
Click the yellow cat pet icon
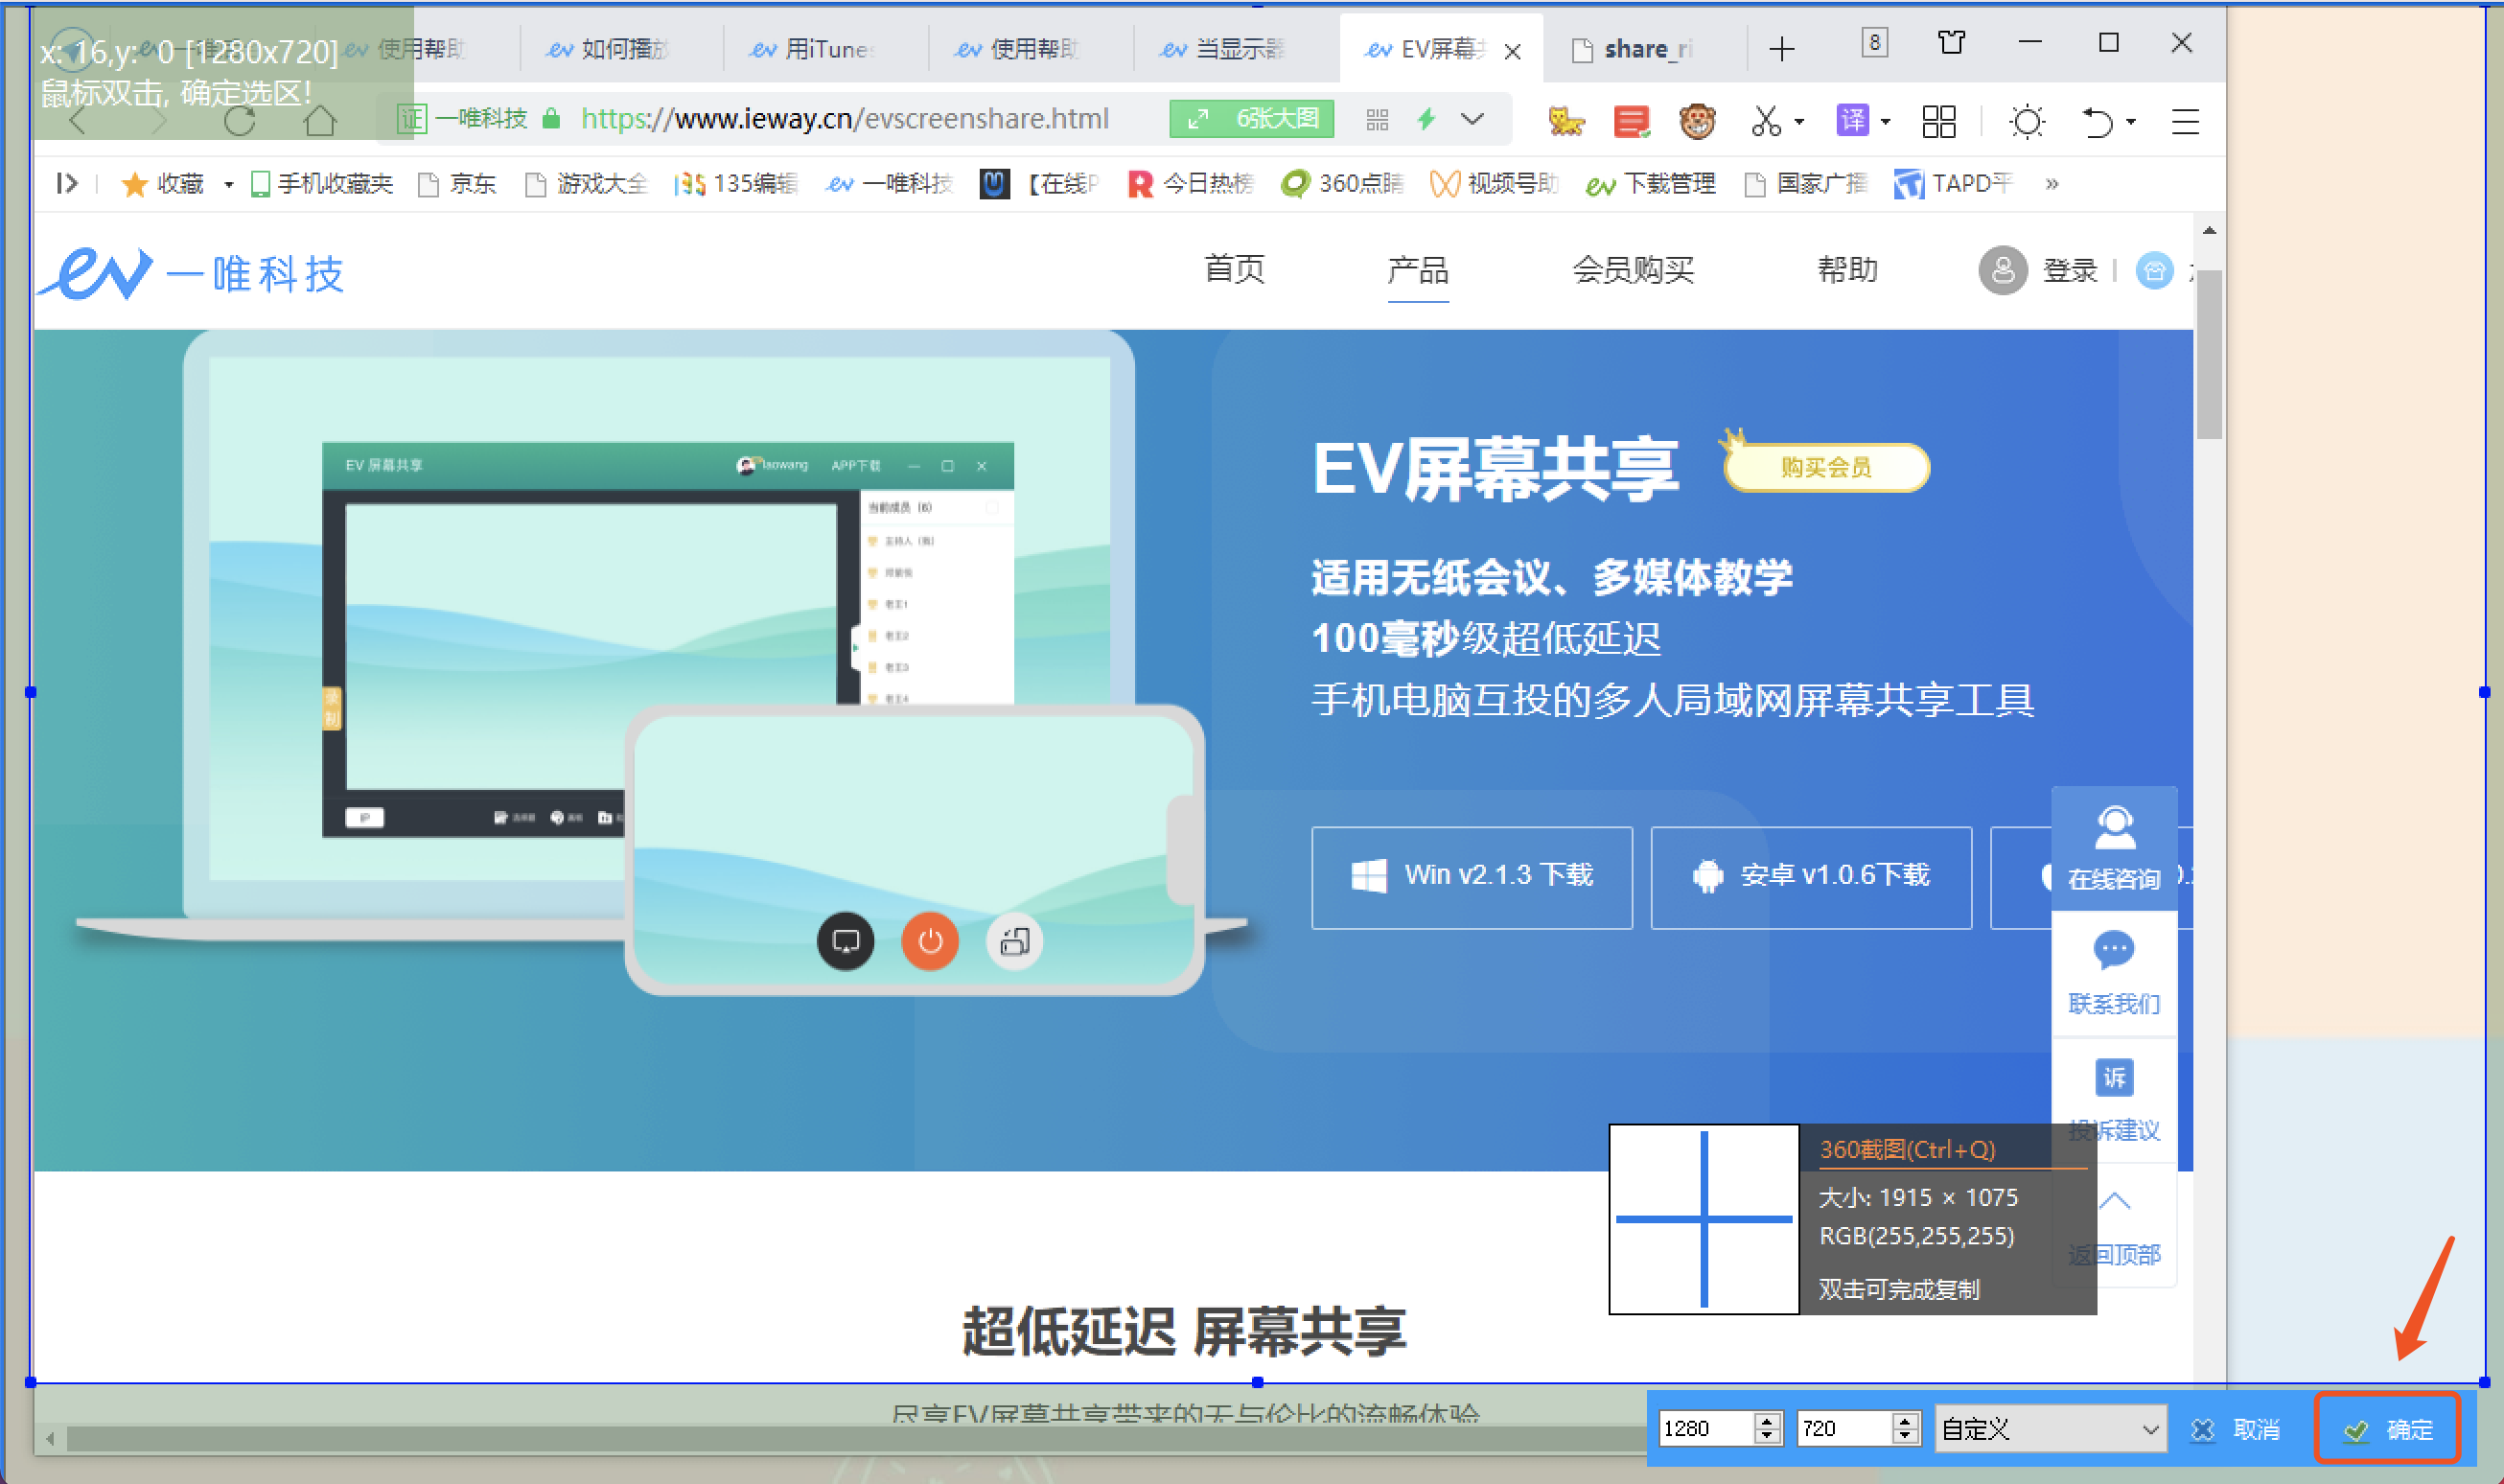point(1567,120)
